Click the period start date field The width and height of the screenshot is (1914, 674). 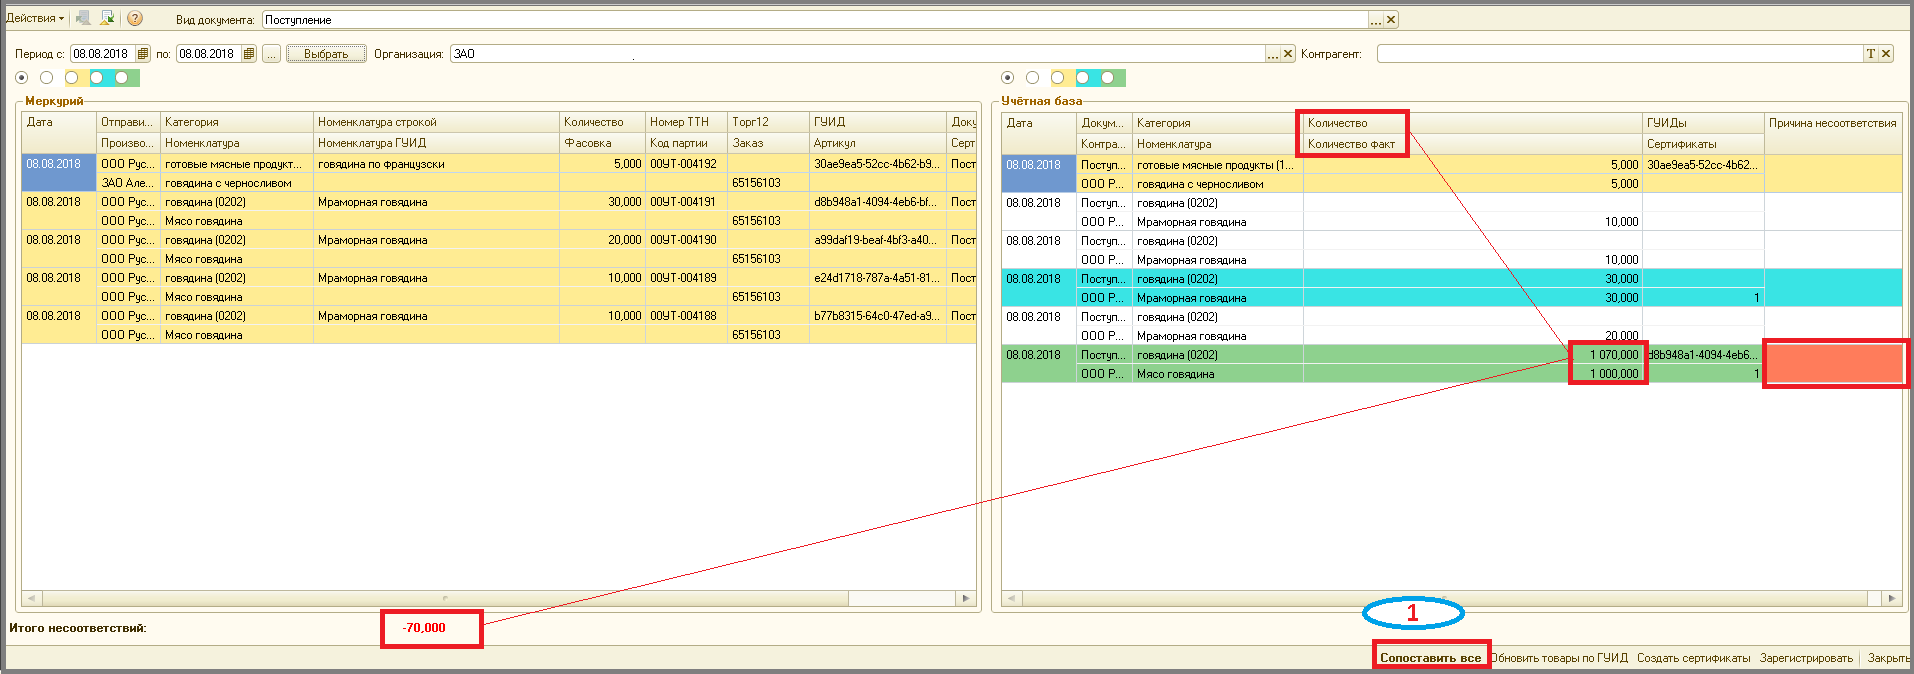click(103, 54)
